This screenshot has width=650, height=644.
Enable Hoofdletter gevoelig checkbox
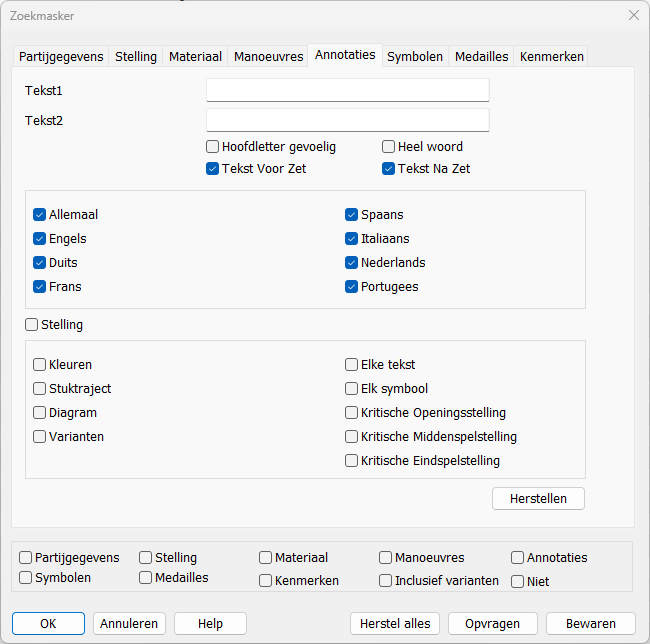212,146
